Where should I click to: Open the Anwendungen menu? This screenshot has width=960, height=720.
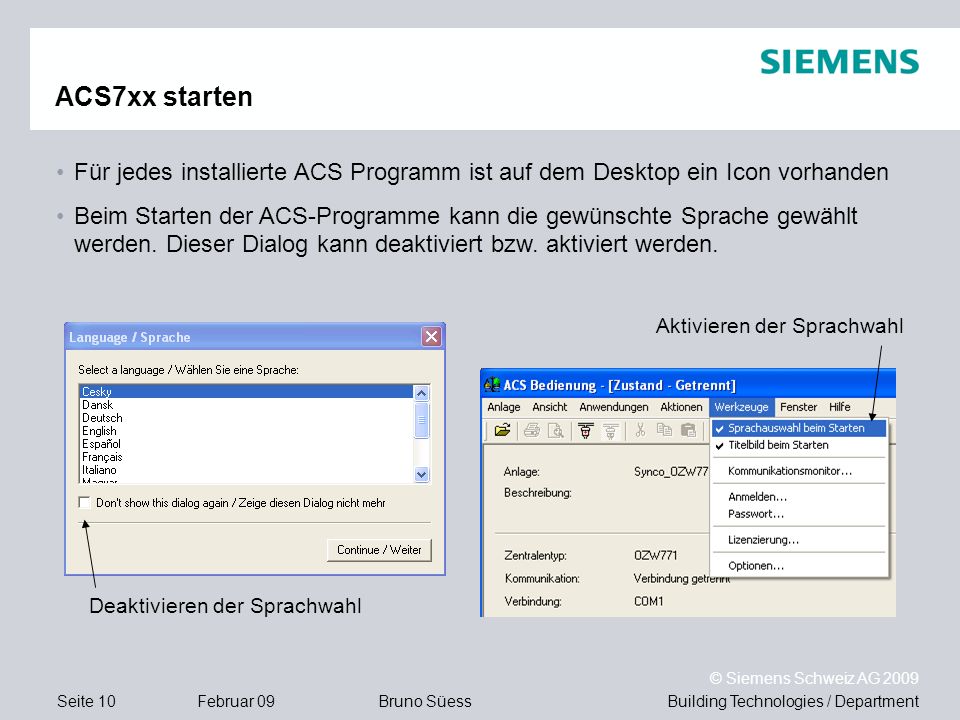[613, 407]
